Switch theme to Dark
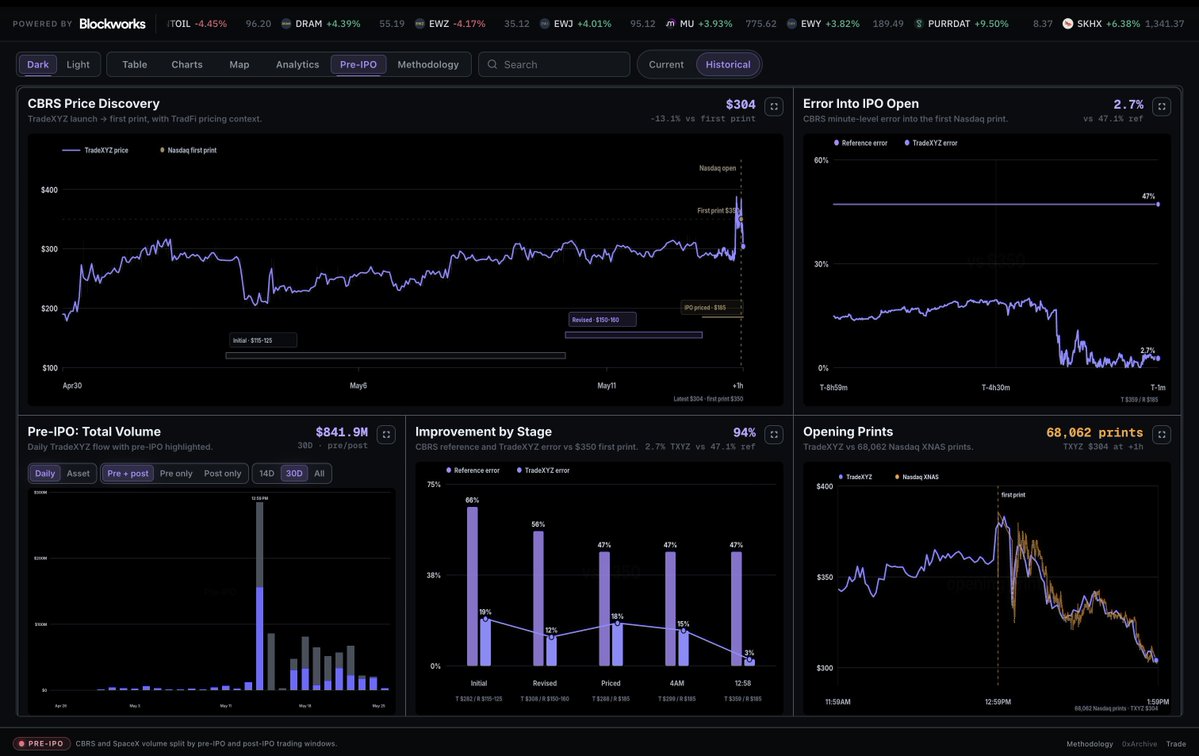The width and height of the screenshot is (1199, 756). 37,64
